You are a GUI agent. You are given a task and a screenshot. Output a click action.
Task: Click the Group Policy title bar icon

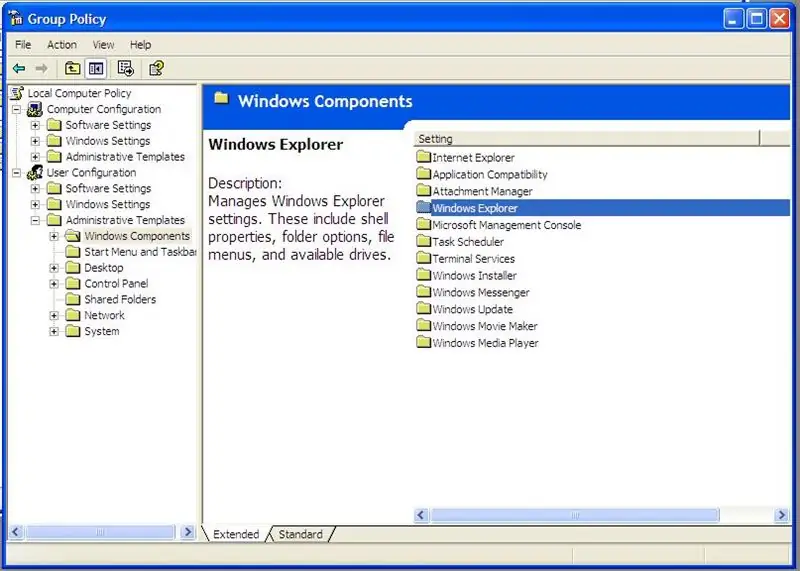16,18
